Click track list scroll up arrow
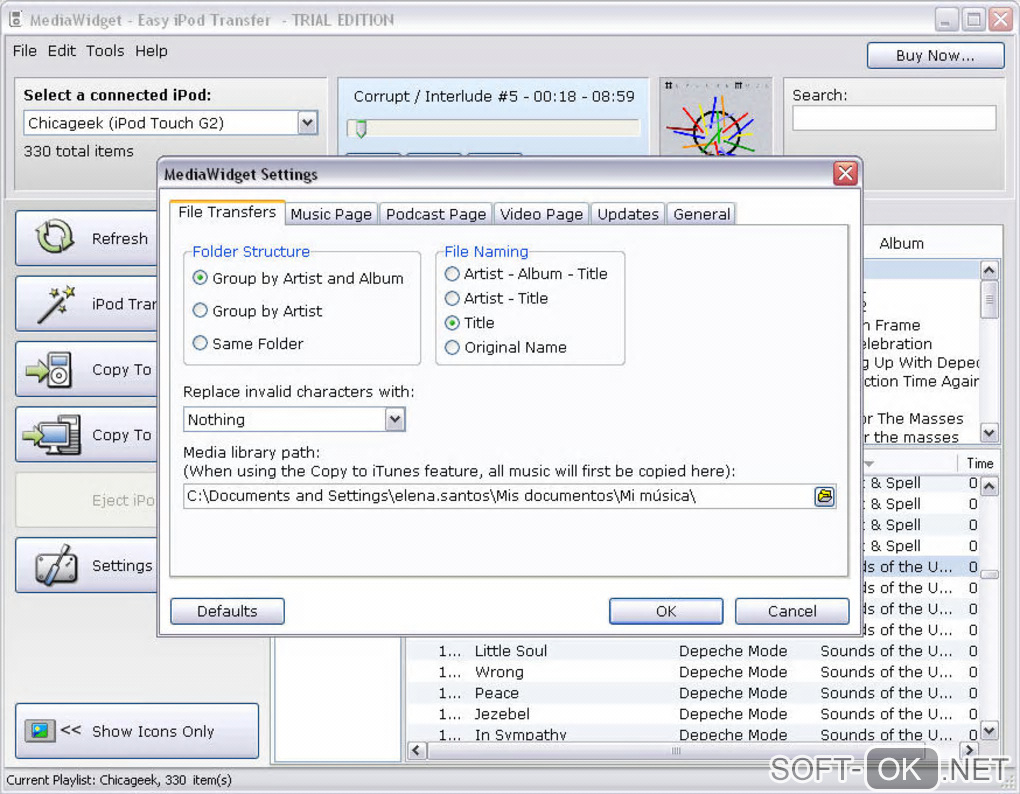The height and width of the screenshot is (794, 1020). 989,486
